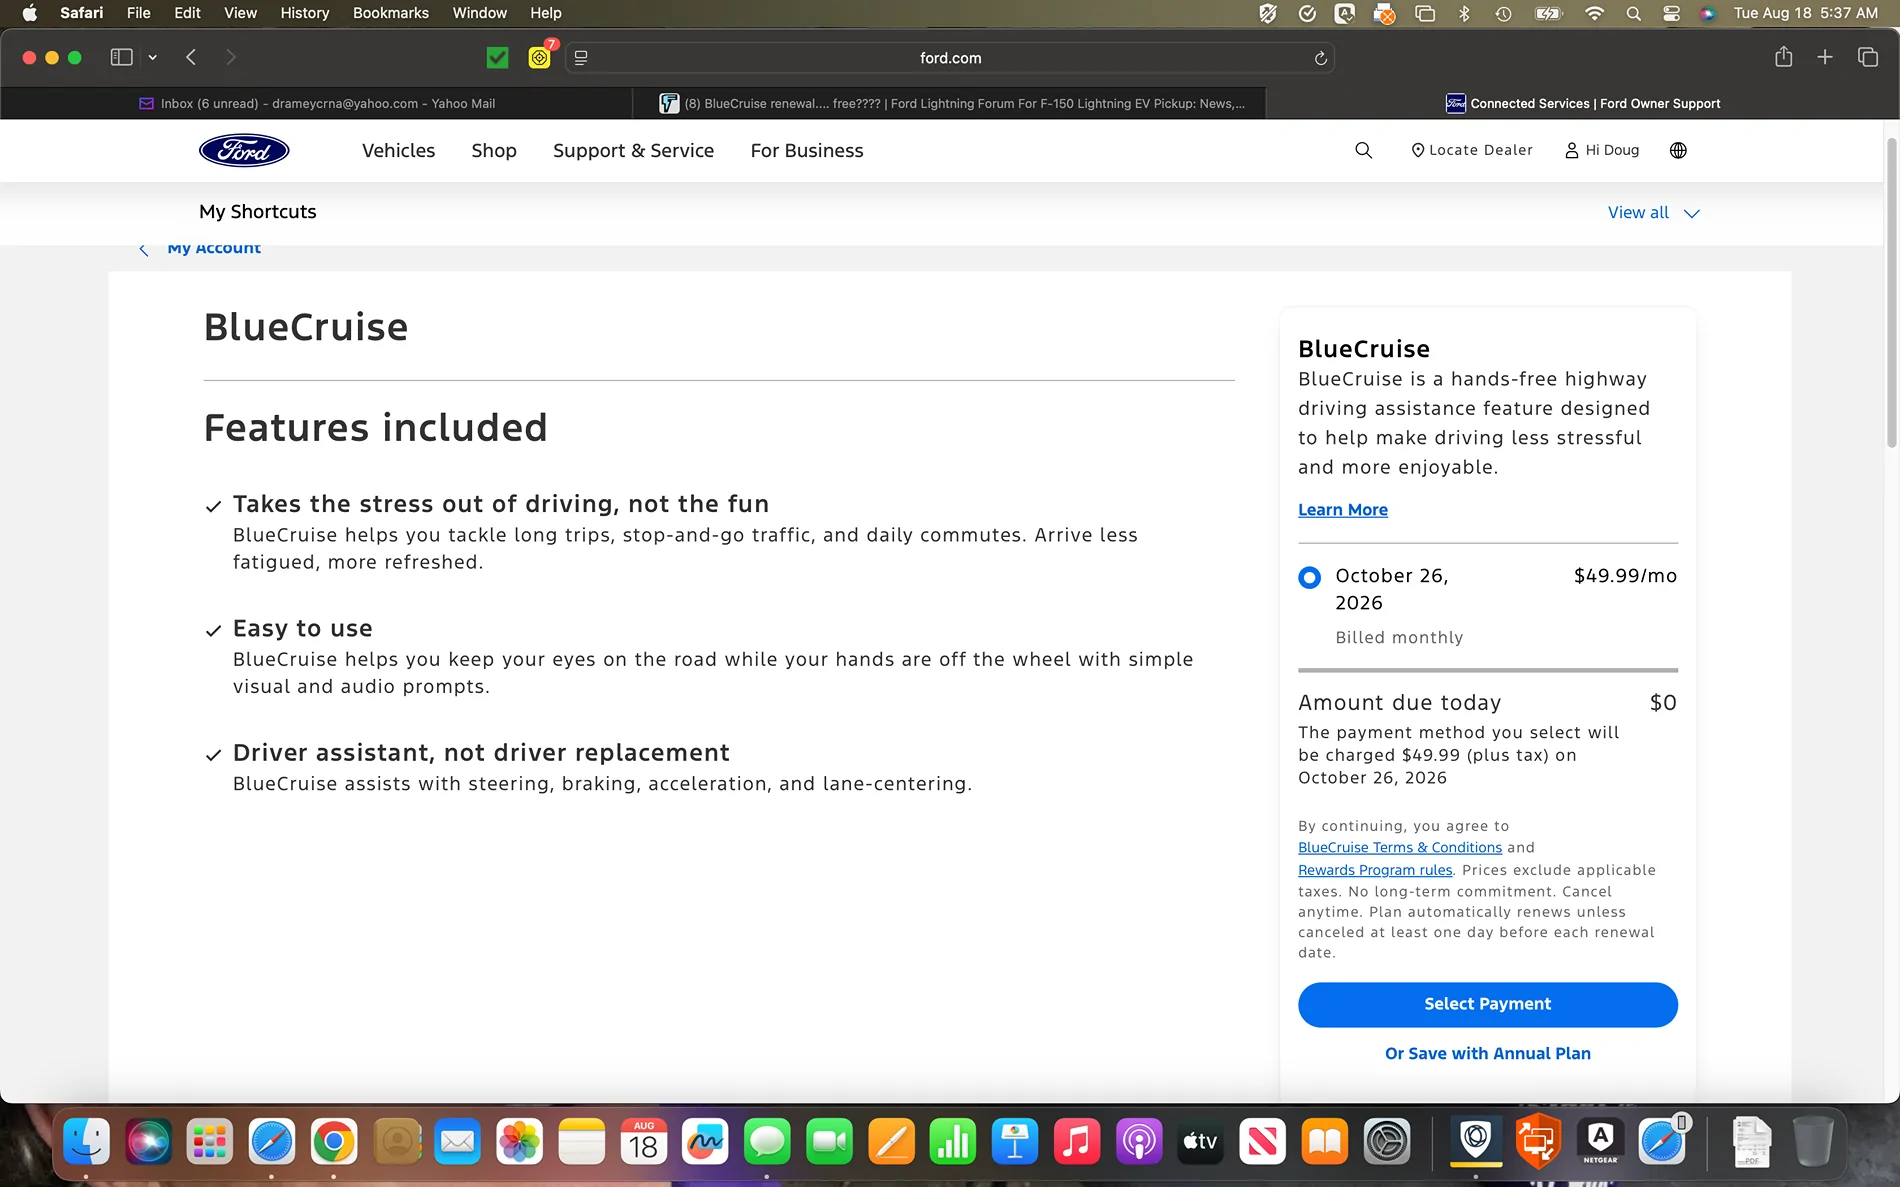The height and width of the screenshot is (1187, 1900).
Task: Open Calendar in the Dock
Action: pos(644,1141)
